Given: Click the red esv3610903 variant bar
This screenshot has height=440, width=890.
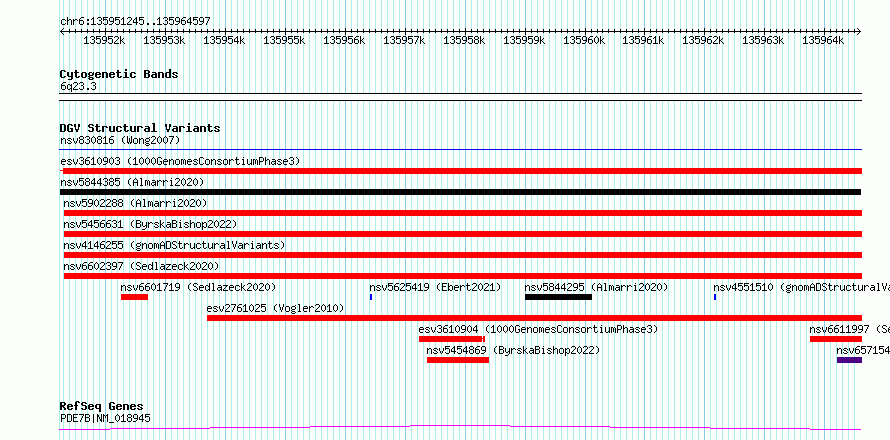Looking at the screenshot, I should coord(461,171).
